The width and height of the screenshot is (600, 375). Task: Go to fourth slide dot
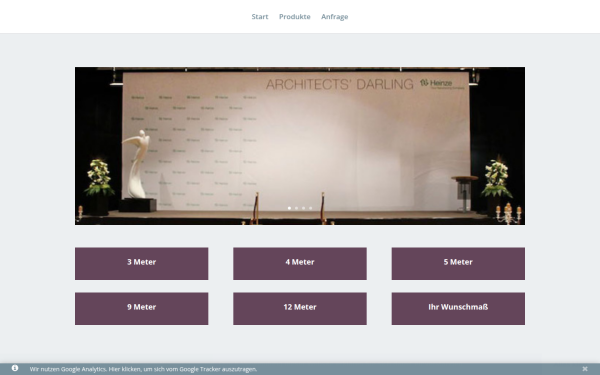(310, 208)
